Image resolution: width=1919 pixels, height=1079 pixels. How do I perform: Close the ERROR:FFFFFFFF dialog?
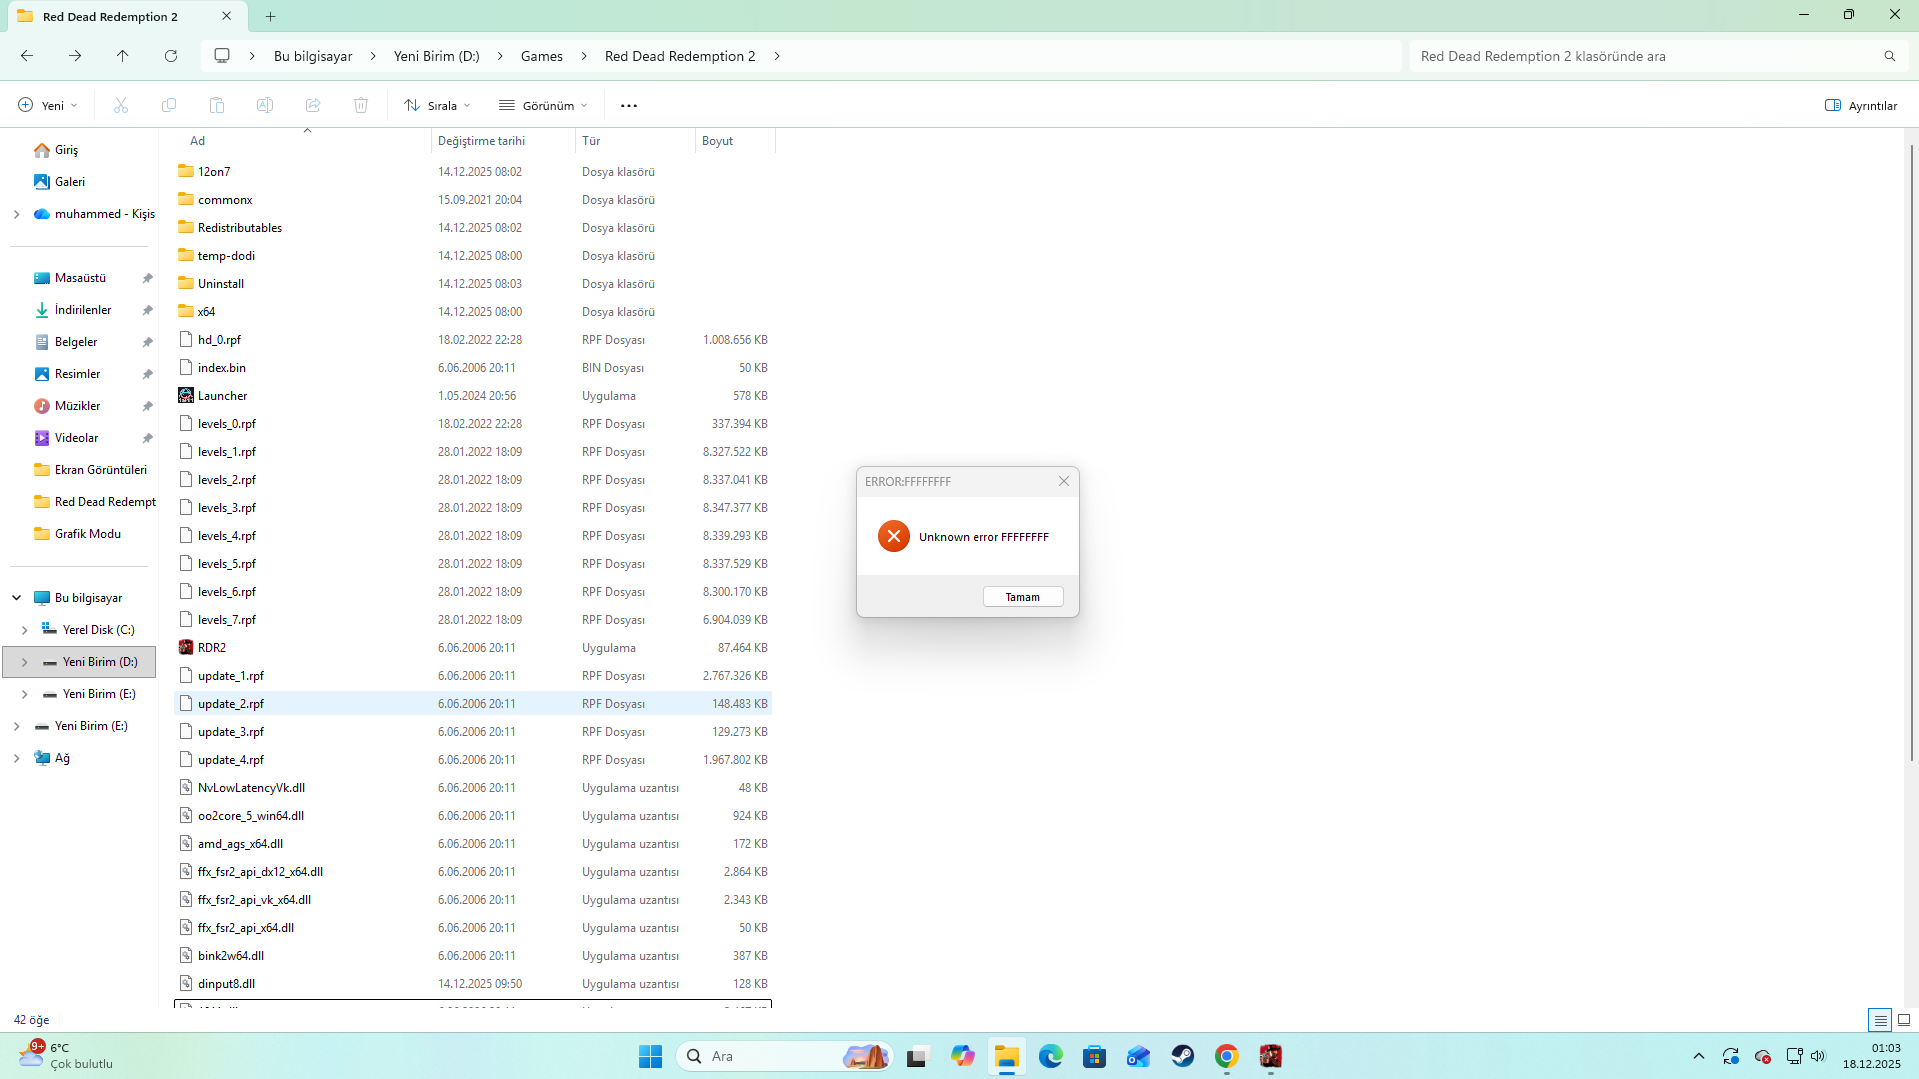point(1064,481)
